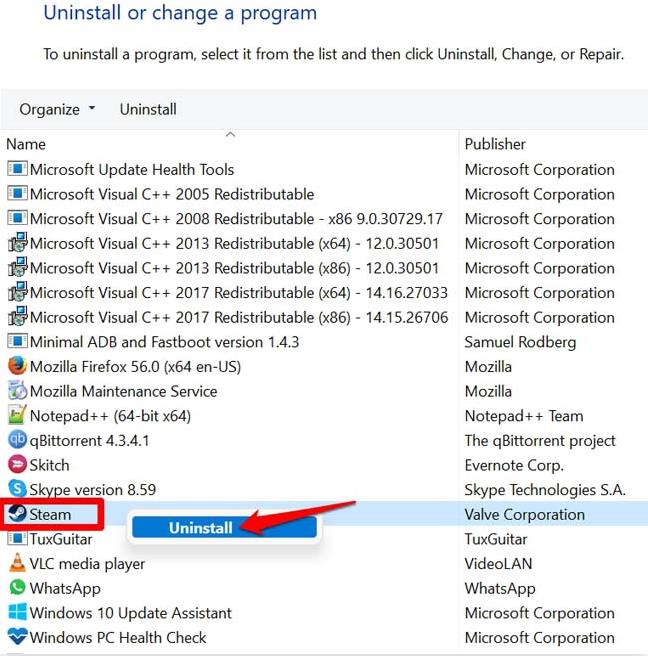
Task: Click the Steam icon
Action: 17,513
